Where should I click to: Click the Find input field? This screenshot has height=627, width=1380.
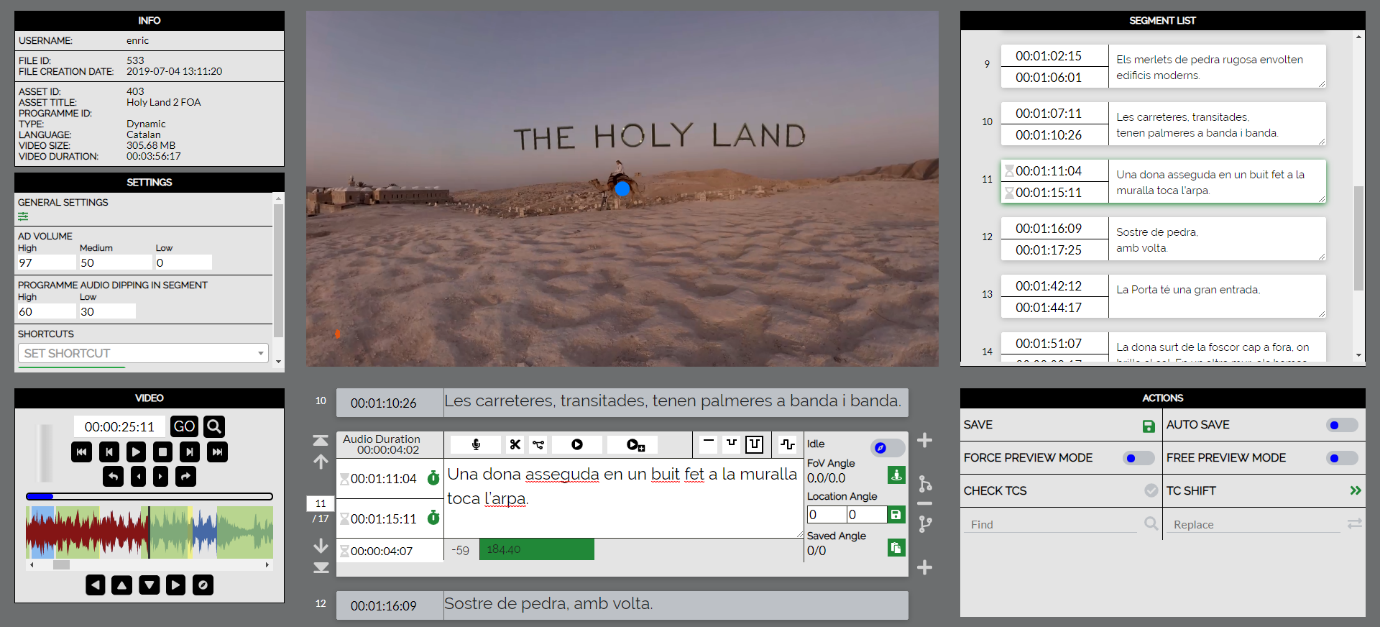[x=1050, y=524]
